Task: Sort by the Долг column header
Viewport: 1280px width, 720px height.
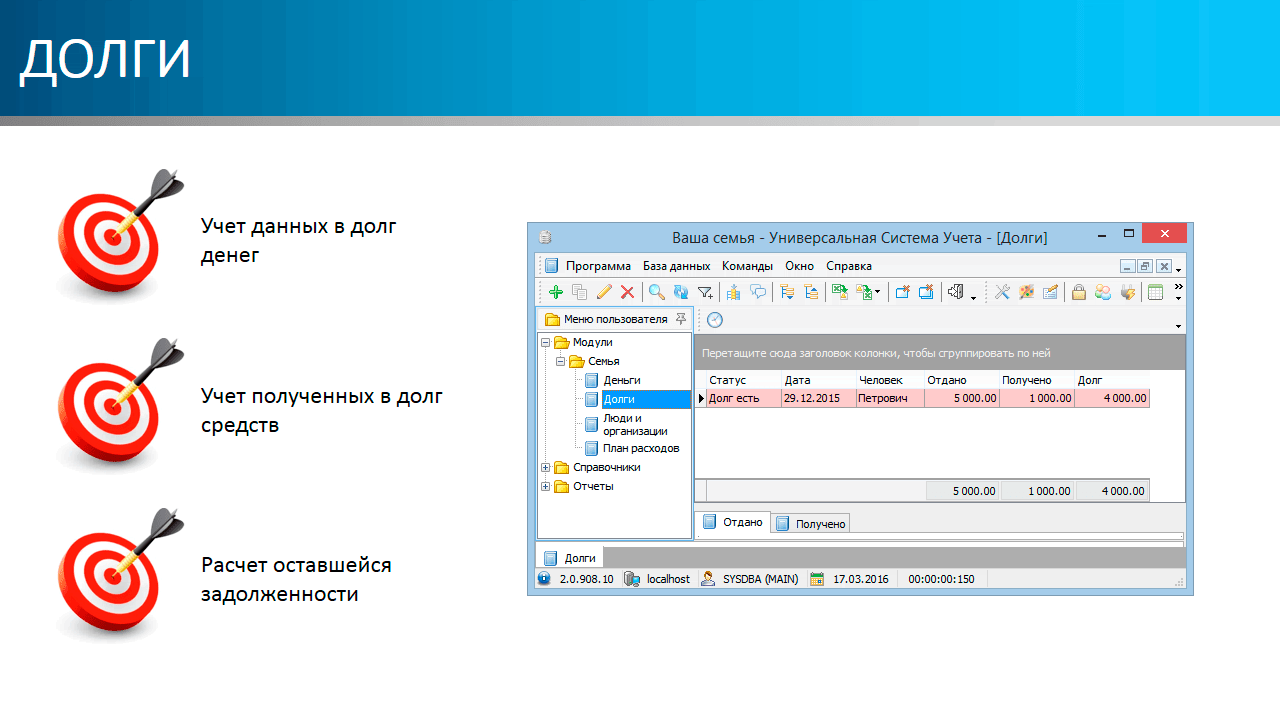Action: [1112, 380]
